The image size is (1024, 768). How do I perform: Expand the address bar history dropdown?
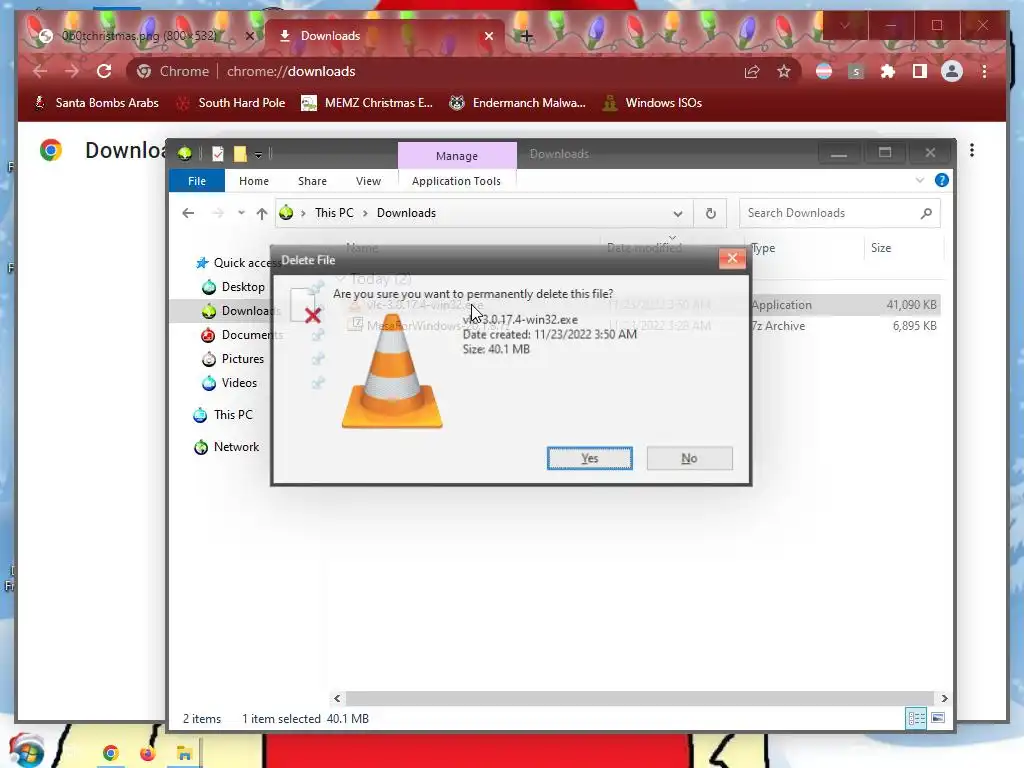click(x=677, y=214)
